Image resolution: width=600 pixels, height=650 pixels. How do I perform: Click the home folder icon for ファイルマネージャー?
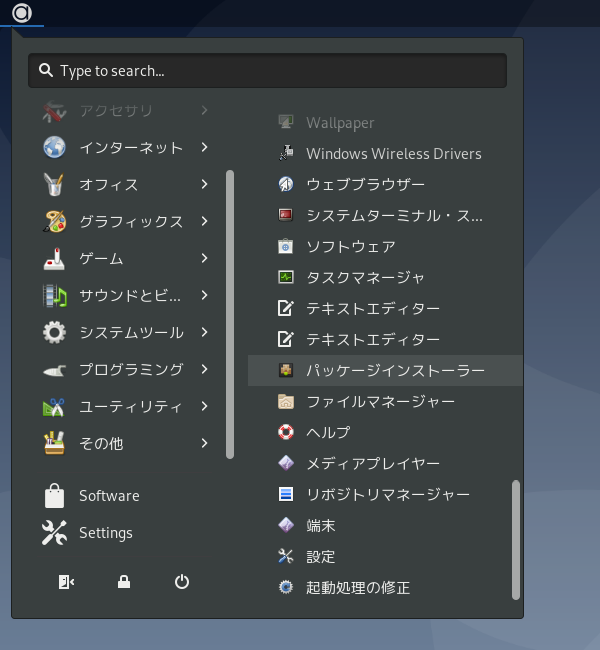[286, 401]
